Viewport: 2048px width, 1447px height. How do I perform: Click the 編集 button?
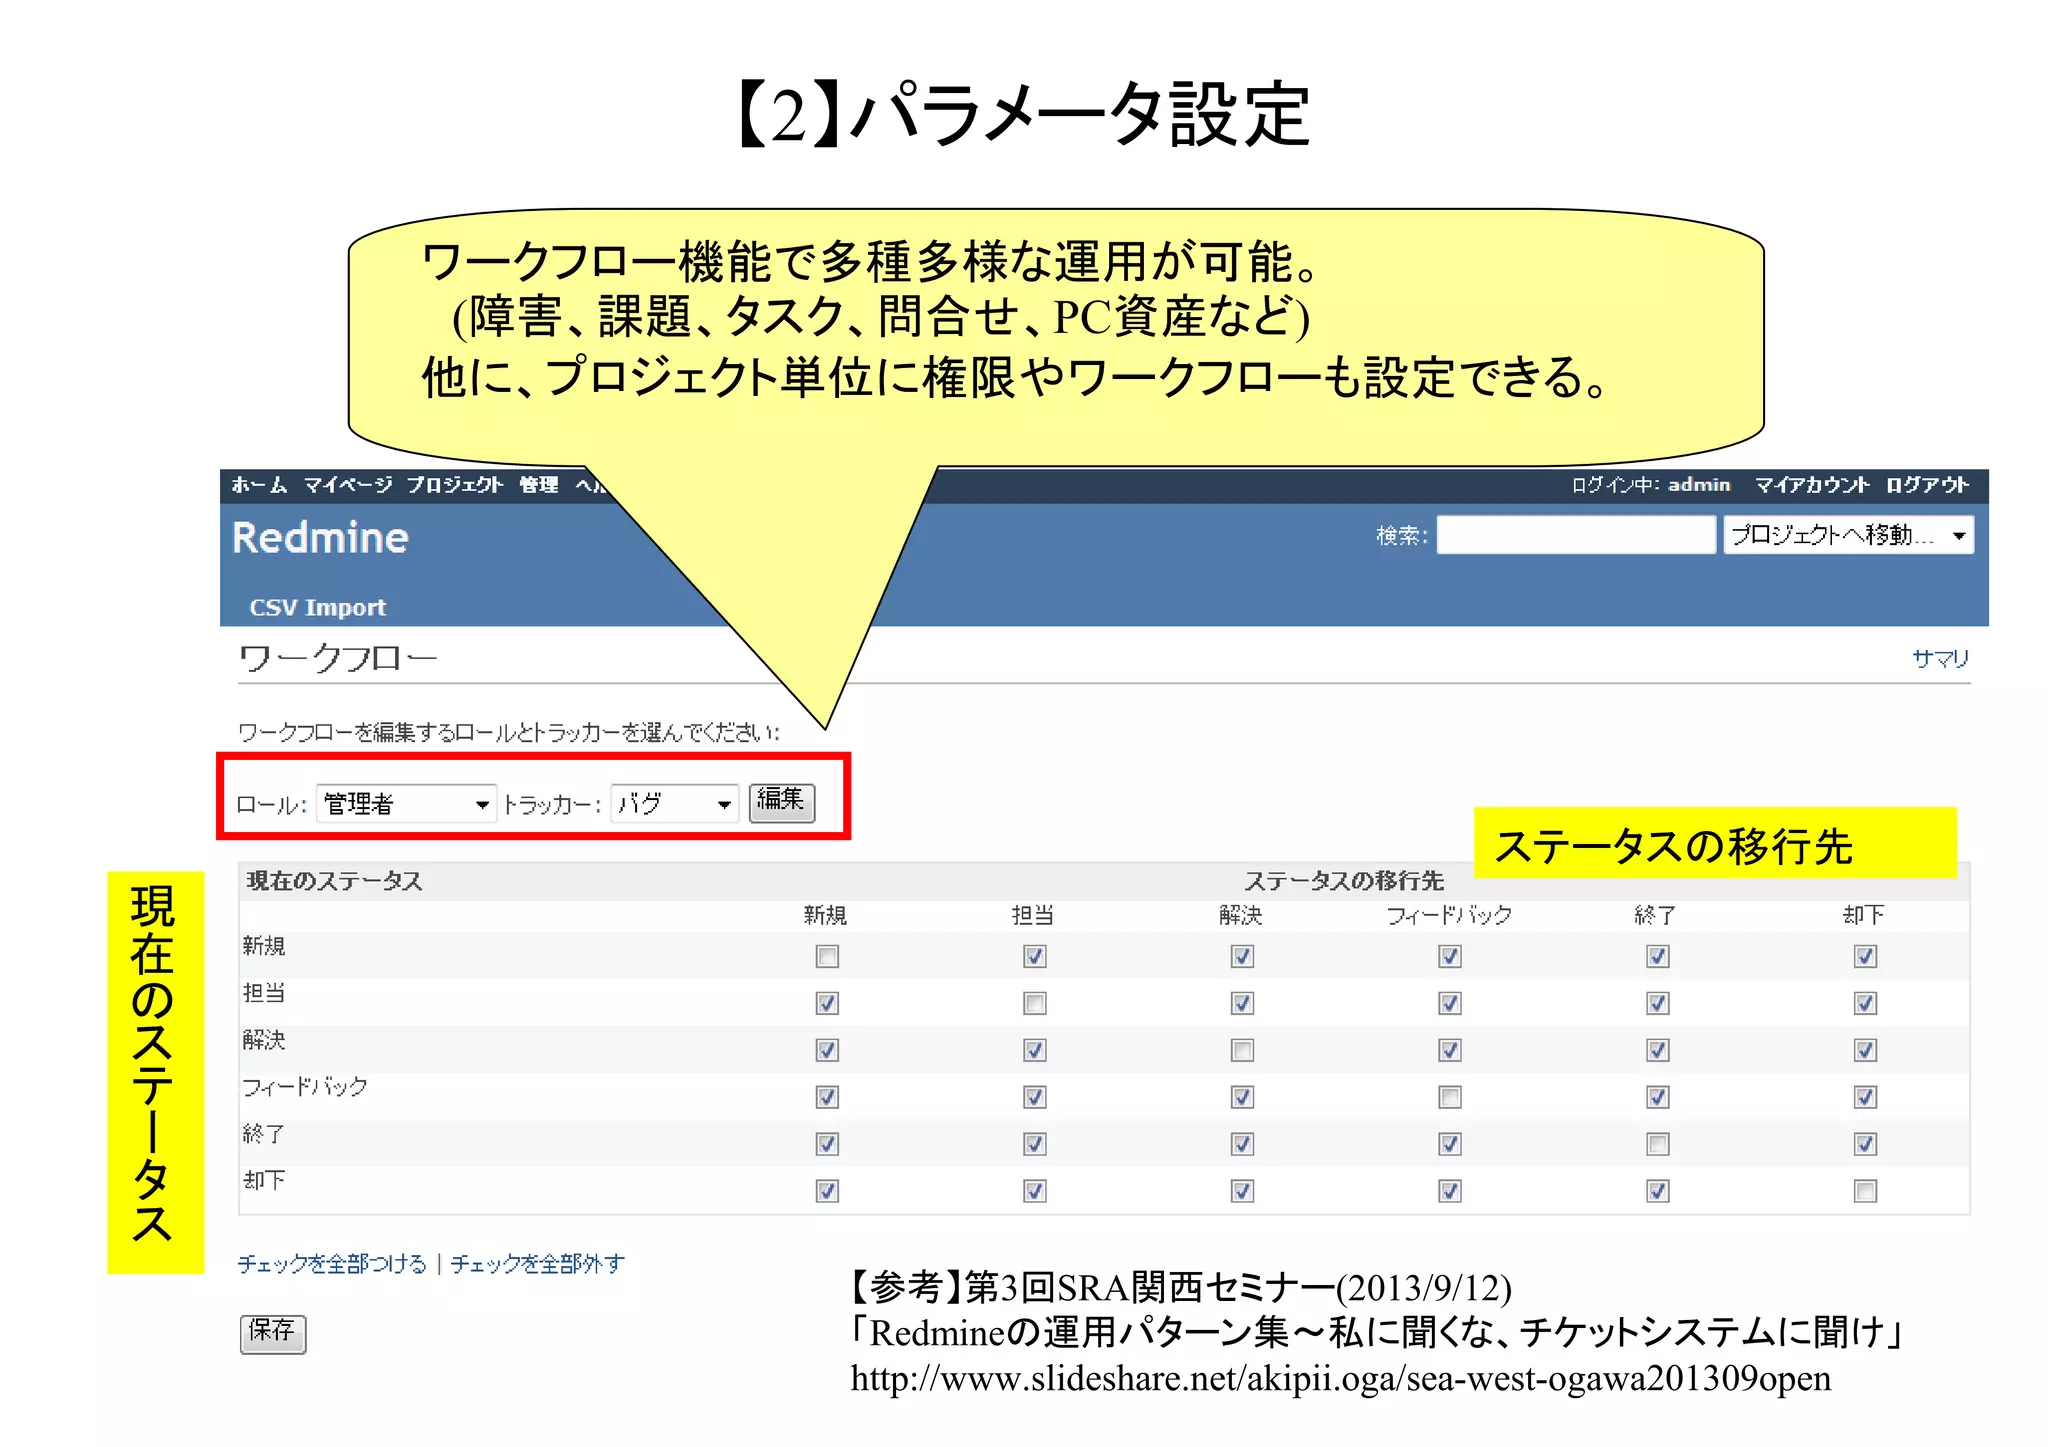pos(782,802)
